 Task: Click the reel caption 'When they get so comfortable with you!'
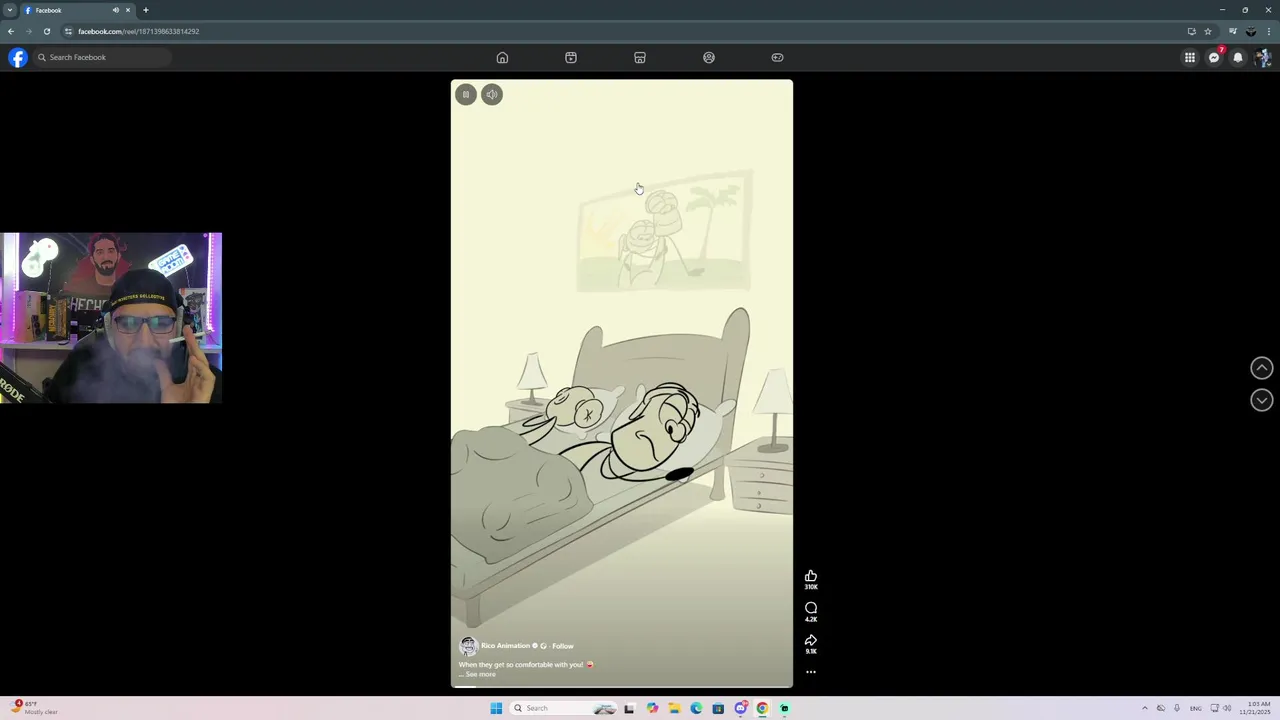coord(521,664)
